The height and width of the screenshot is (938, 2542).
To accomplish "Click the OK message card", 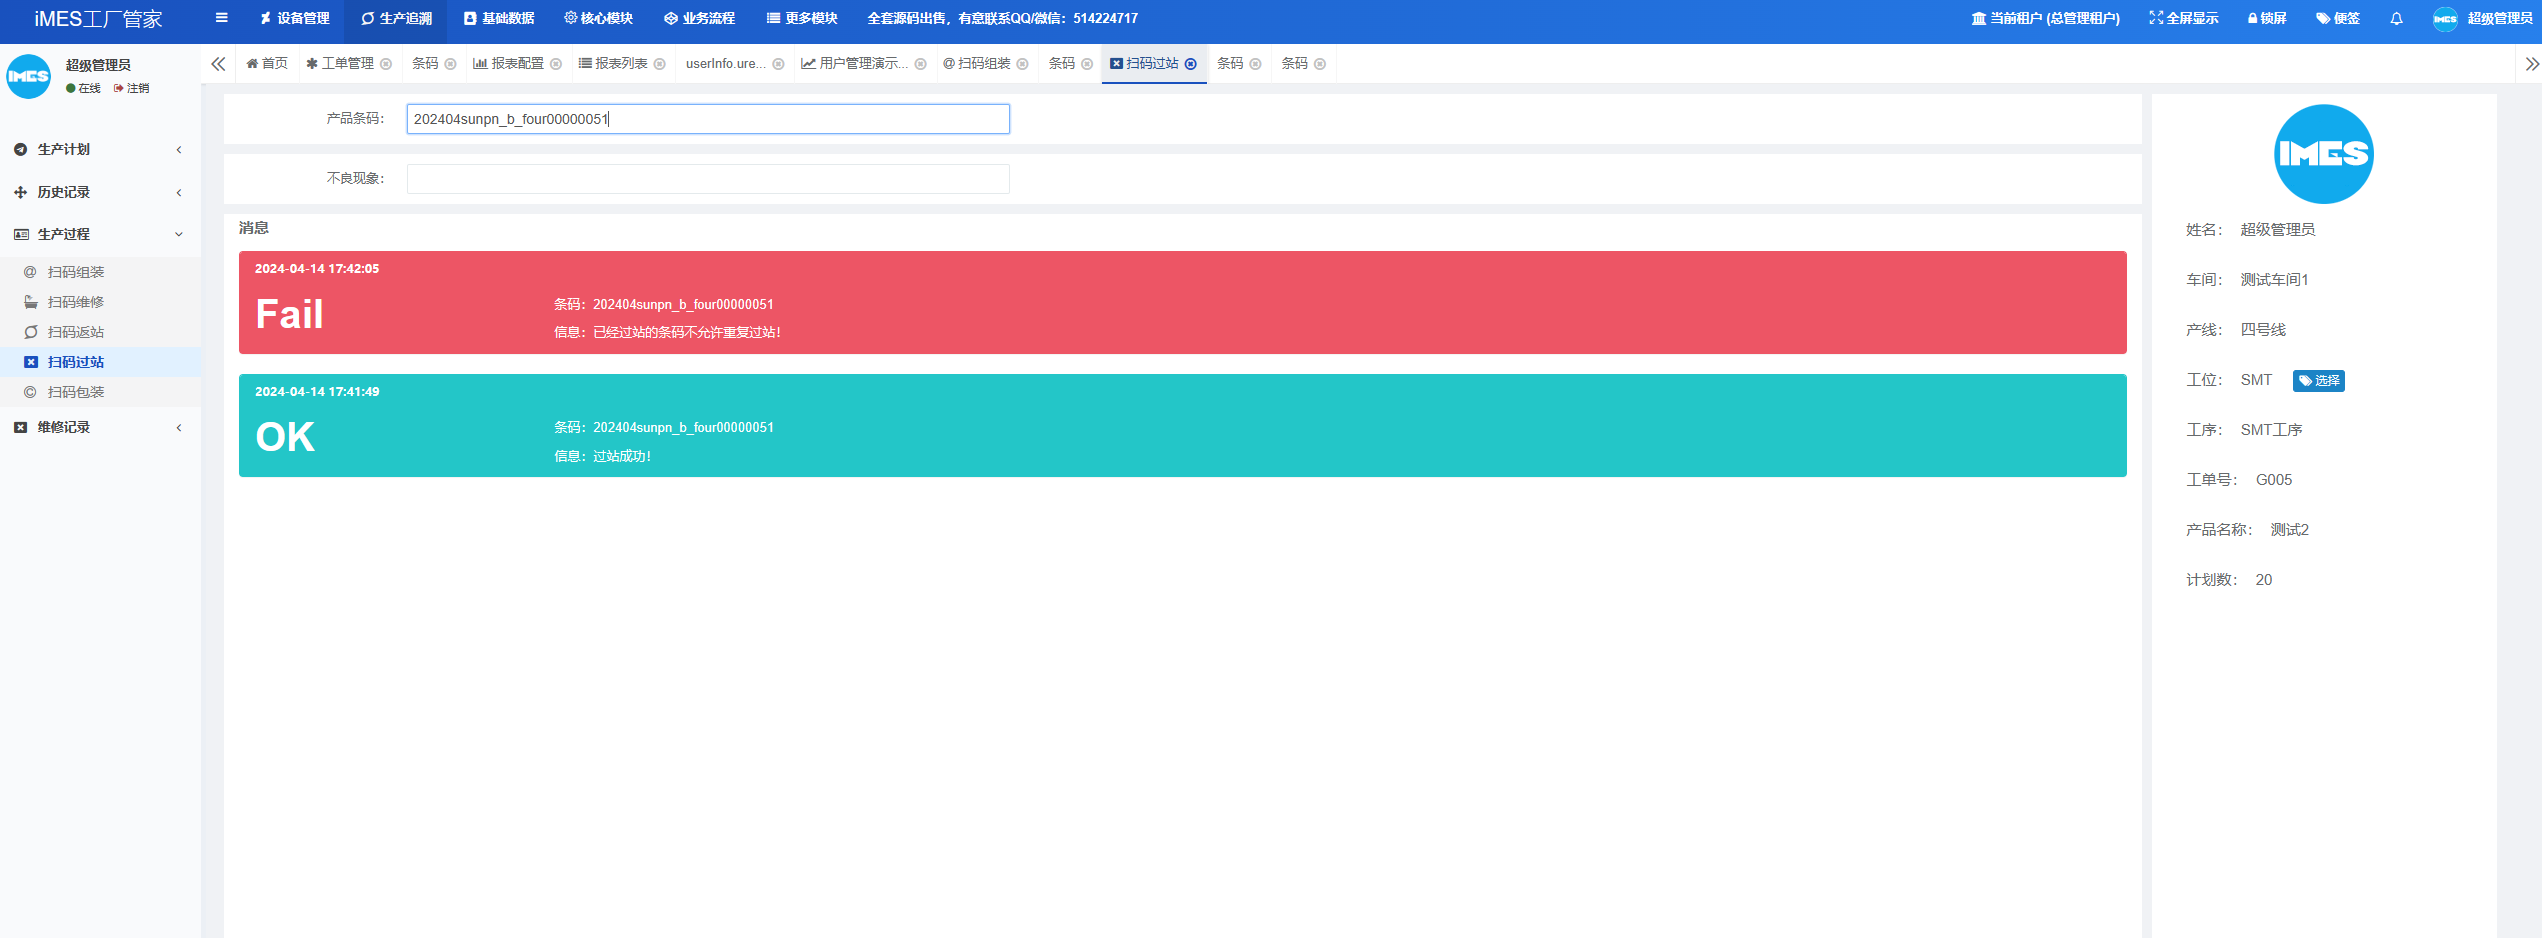I will [x=1182, y=425].
